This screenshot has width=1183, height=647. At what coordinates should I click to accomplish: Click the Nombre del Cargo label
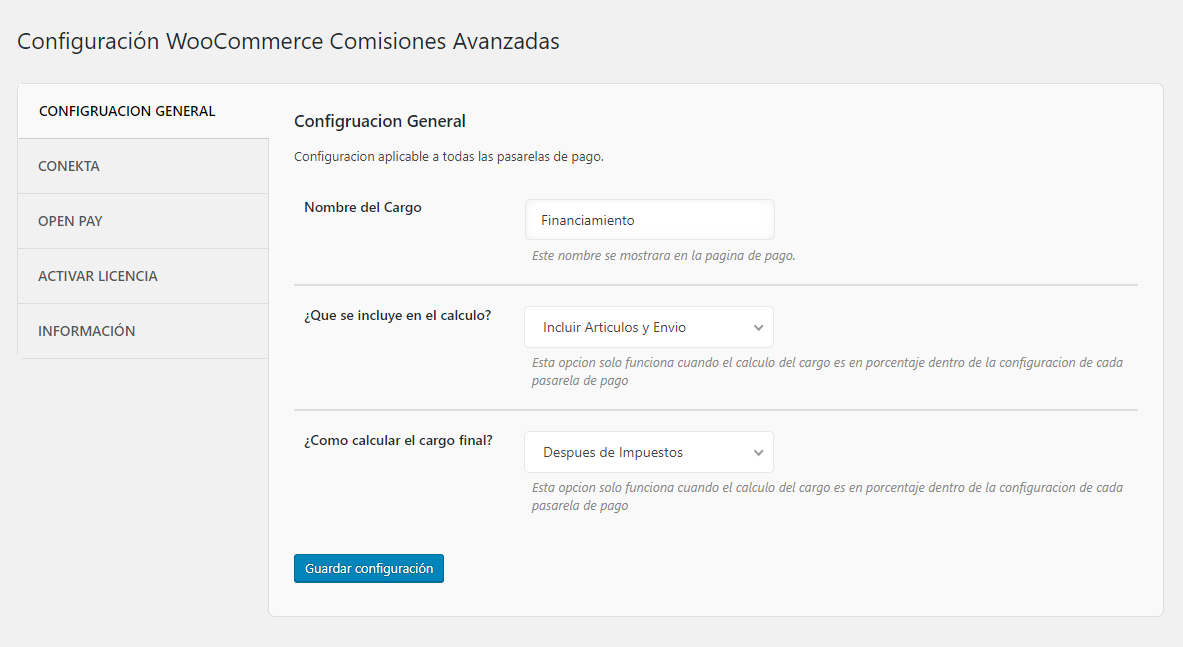click(x=363, y=208)
